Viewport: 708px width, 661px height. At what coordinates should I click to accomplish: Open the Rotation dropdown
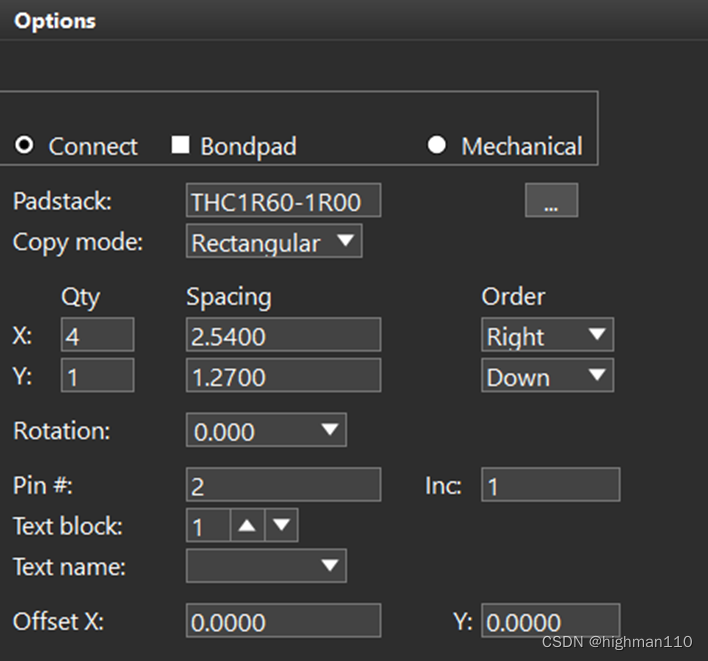click(265, 431)
